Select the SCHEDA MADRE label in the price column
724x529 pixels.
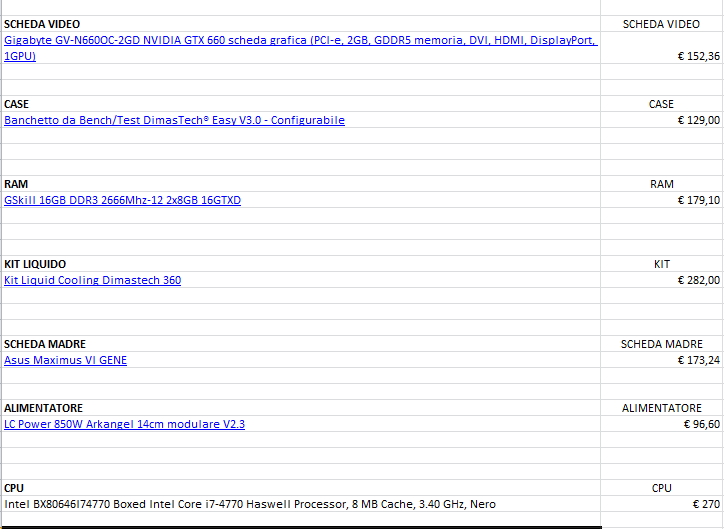point(662,344)
